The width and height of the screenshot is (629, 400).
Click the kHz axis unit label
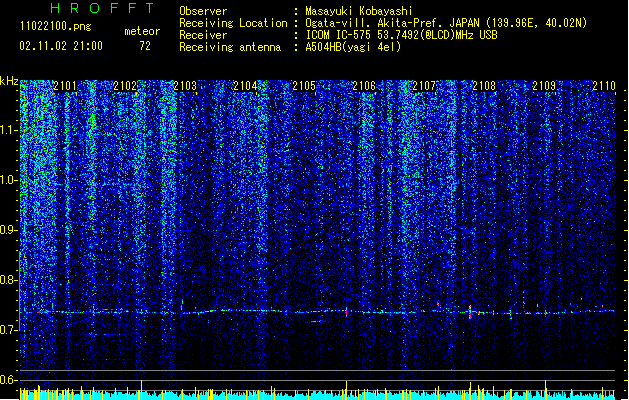[x=9, y=81]
